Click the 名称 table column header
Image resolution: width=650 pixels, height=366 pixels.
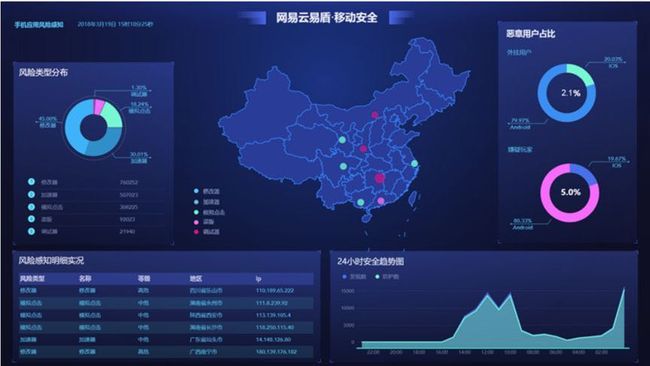coord(85,279)
